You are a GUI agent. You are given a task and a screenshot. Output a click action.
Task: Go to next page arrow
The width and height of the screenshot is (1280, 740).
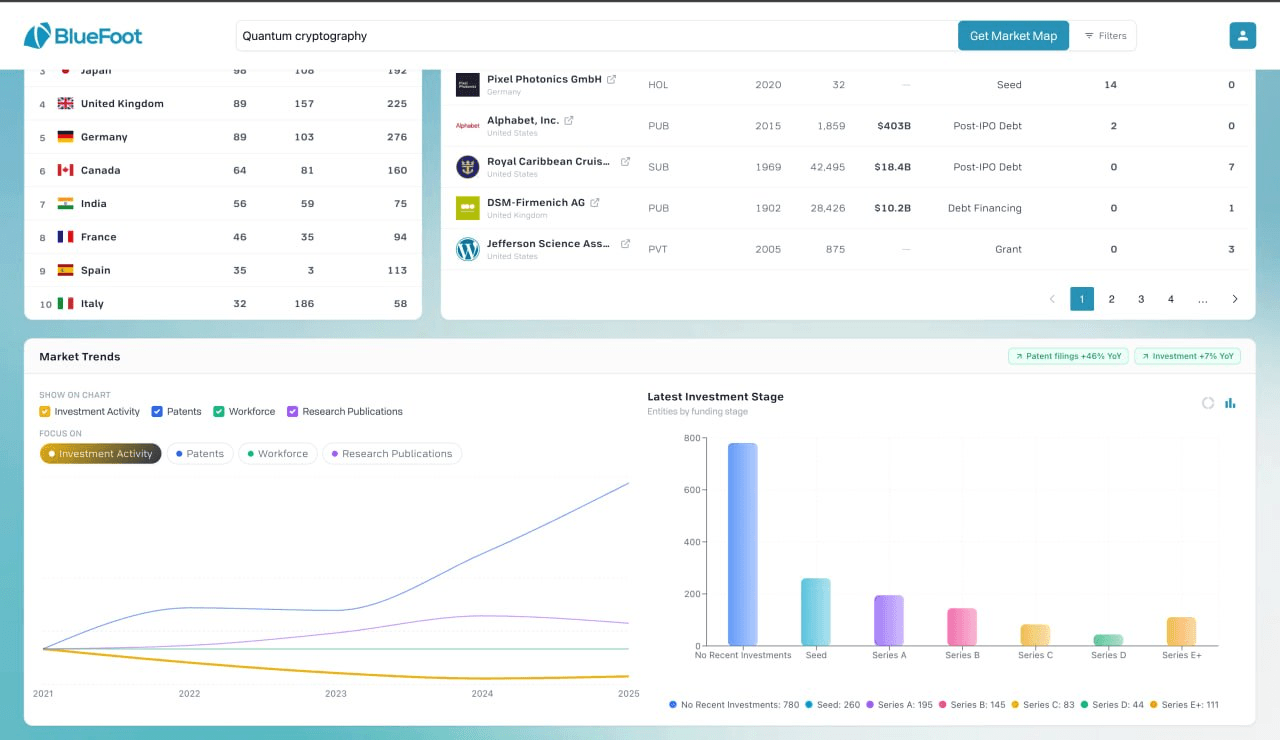pos(1235,299)
